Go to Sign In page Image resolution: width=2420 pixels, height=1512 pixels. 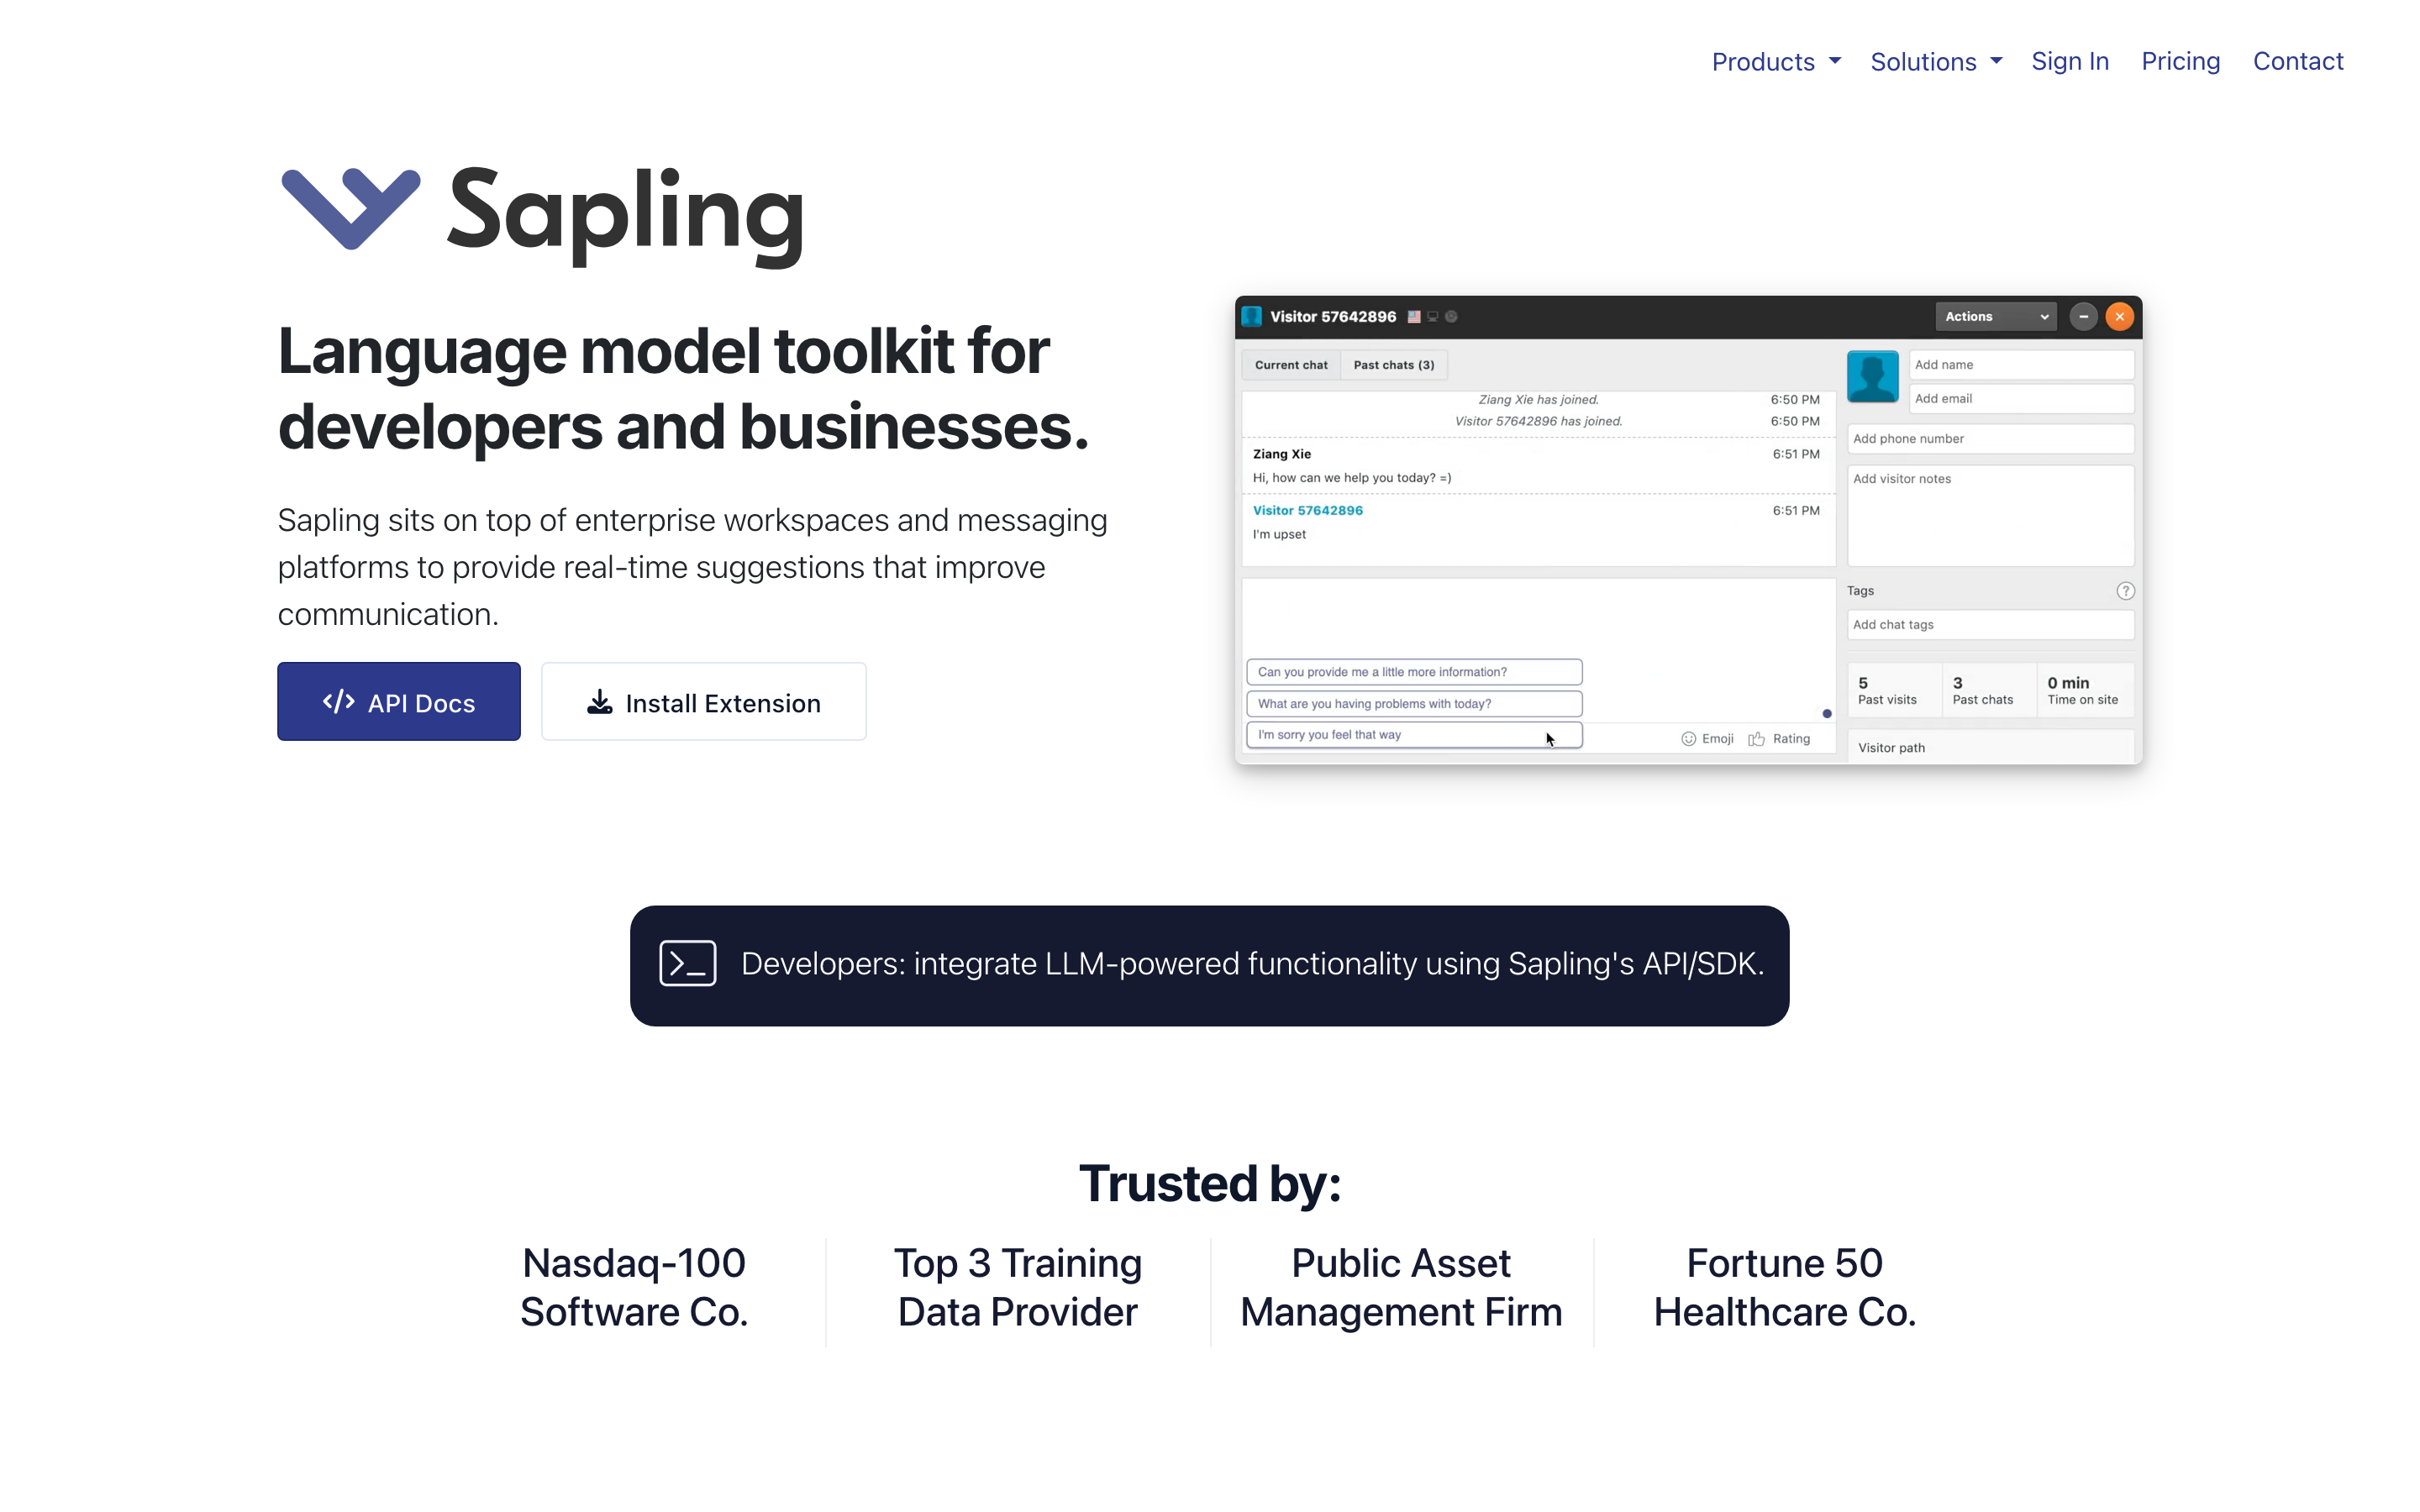(x=2069, y=62)
